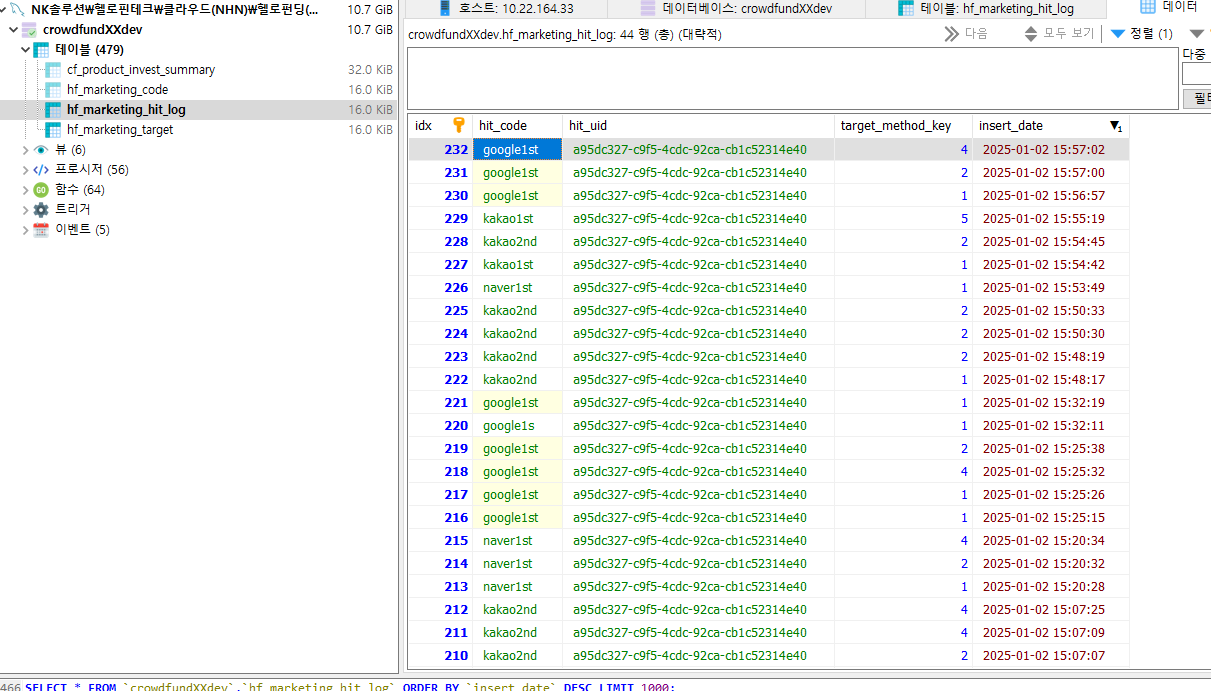Image resolution: width=1211 pixels, height=691 pixels.
Task: Select hit_uid cell in row 230
Action: point(698,196)
